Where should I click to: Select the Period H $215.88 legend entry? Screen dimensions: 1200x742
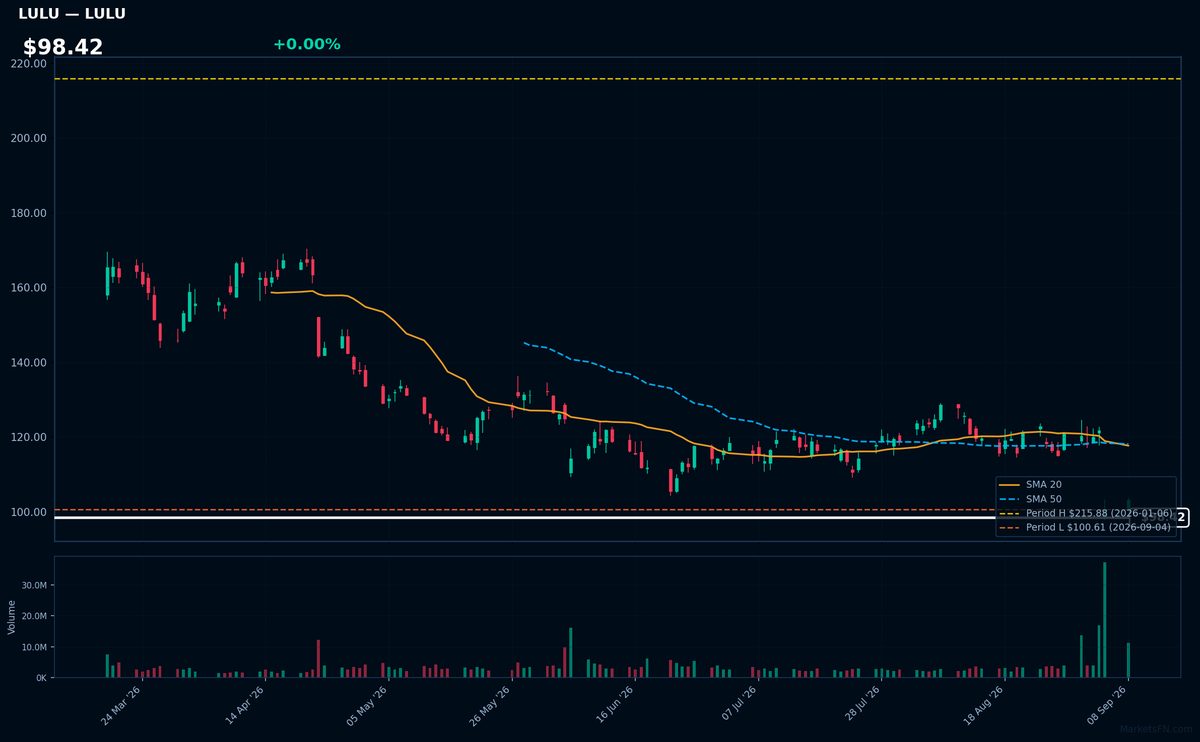[1085, 513]
